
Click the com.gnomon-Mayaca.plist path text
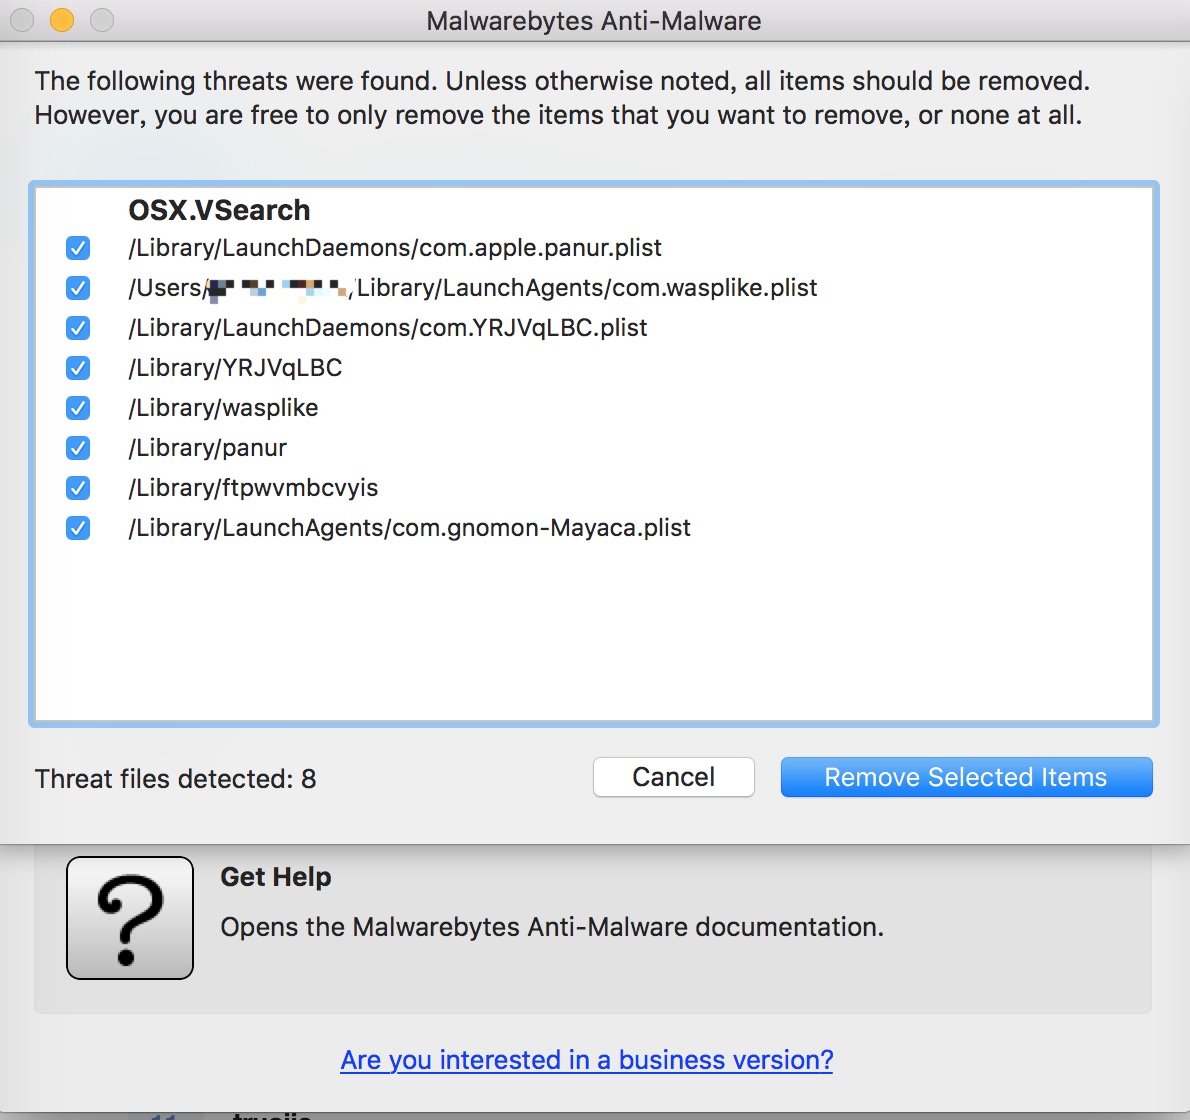(409, 528)
